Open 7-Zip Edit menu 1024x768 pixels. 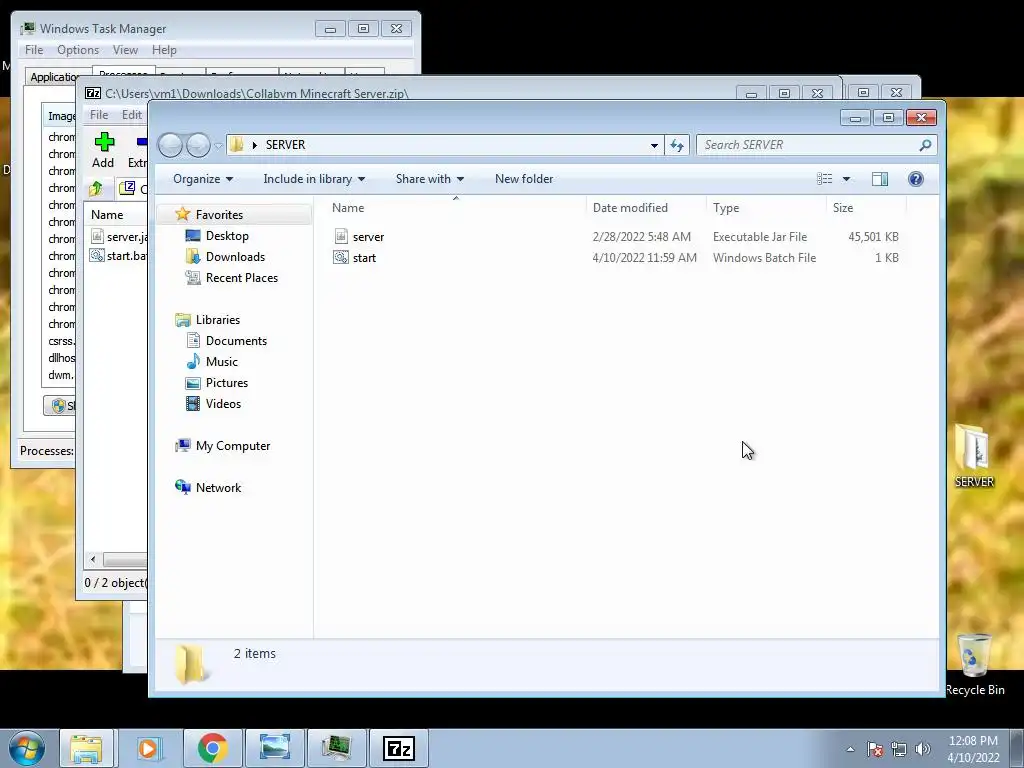pos(131,115)
